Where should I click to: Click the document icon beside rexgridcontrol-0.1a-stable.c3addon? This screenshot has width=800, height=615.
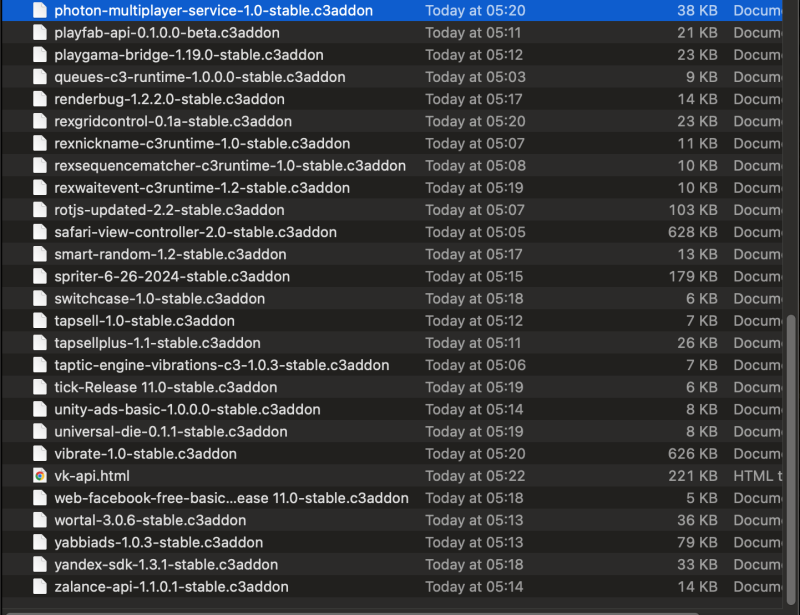pos(40,121)
